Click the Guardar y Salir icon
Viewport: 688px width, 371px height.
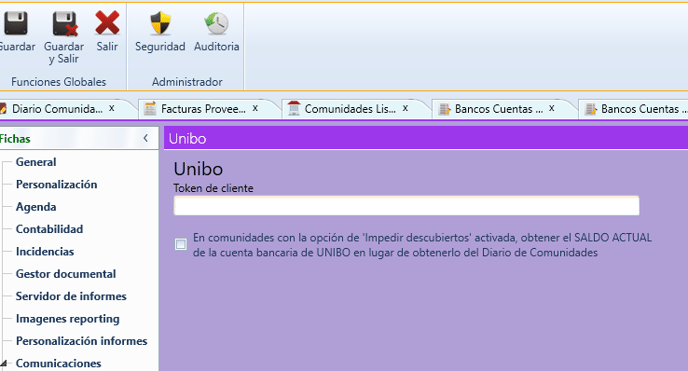pyautogui.click(x=65, y=24)
